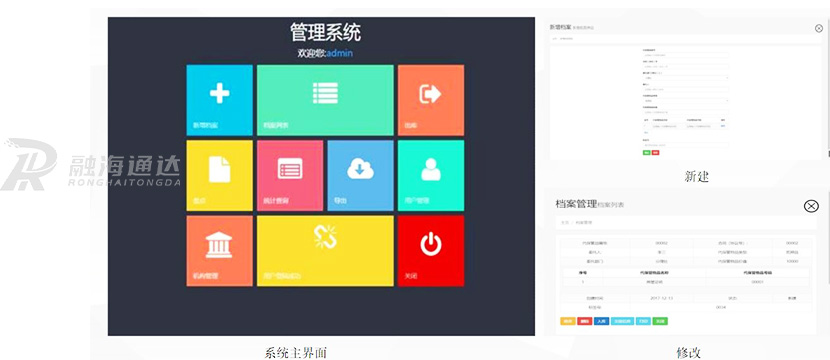Click the small light-blue button in 档案管理

coord(643,321)
